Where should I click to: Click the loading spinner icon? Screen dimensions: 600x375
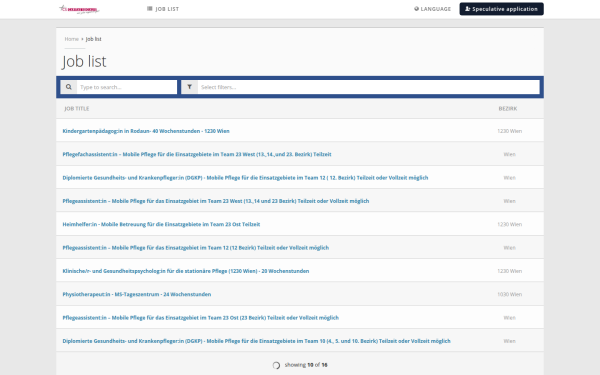(x=276, y=365)
